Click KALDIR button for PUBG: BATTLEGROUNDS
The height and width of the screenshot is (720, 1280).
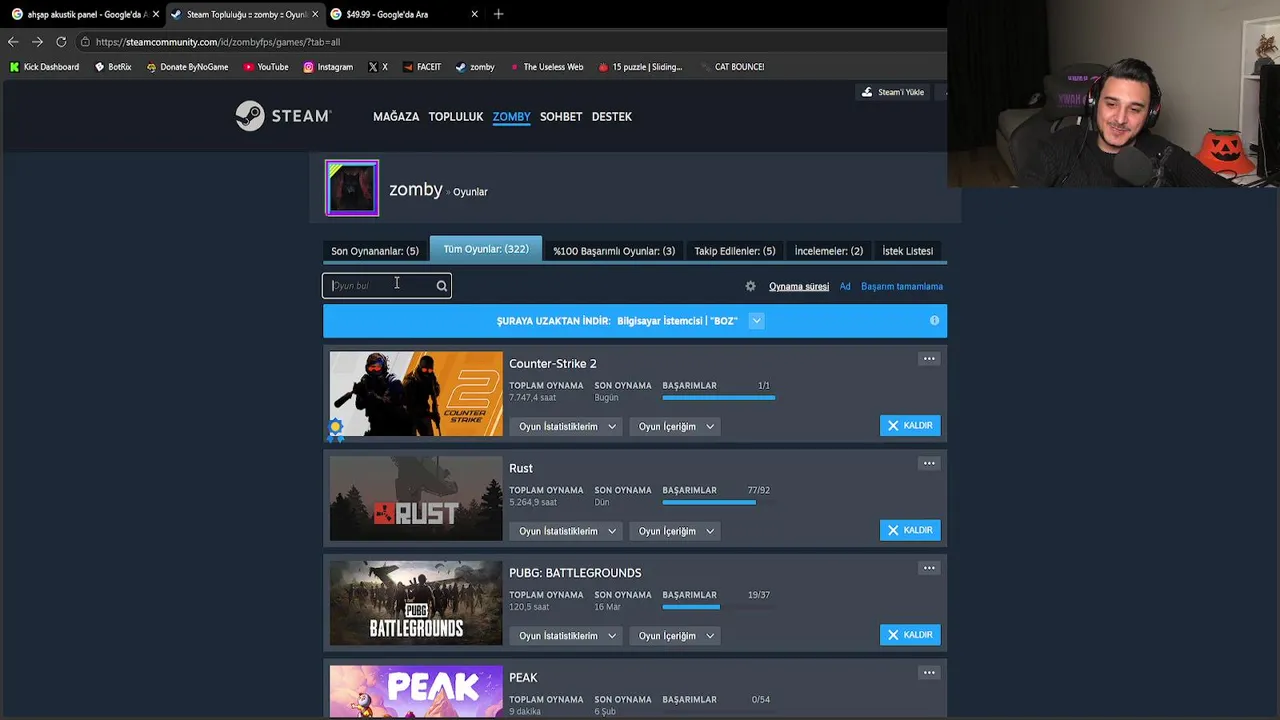[x=910, y=635]
